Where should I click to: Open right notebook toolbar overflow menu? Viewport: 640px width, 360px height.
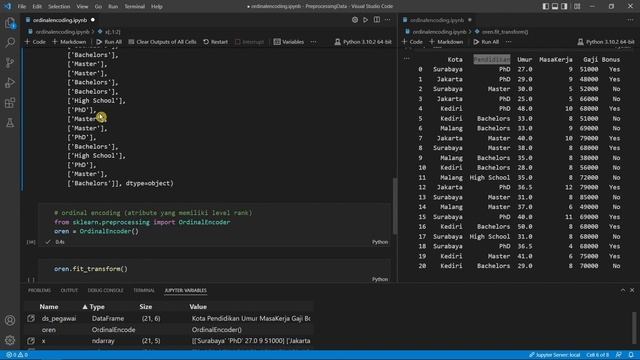click(509, 42)
